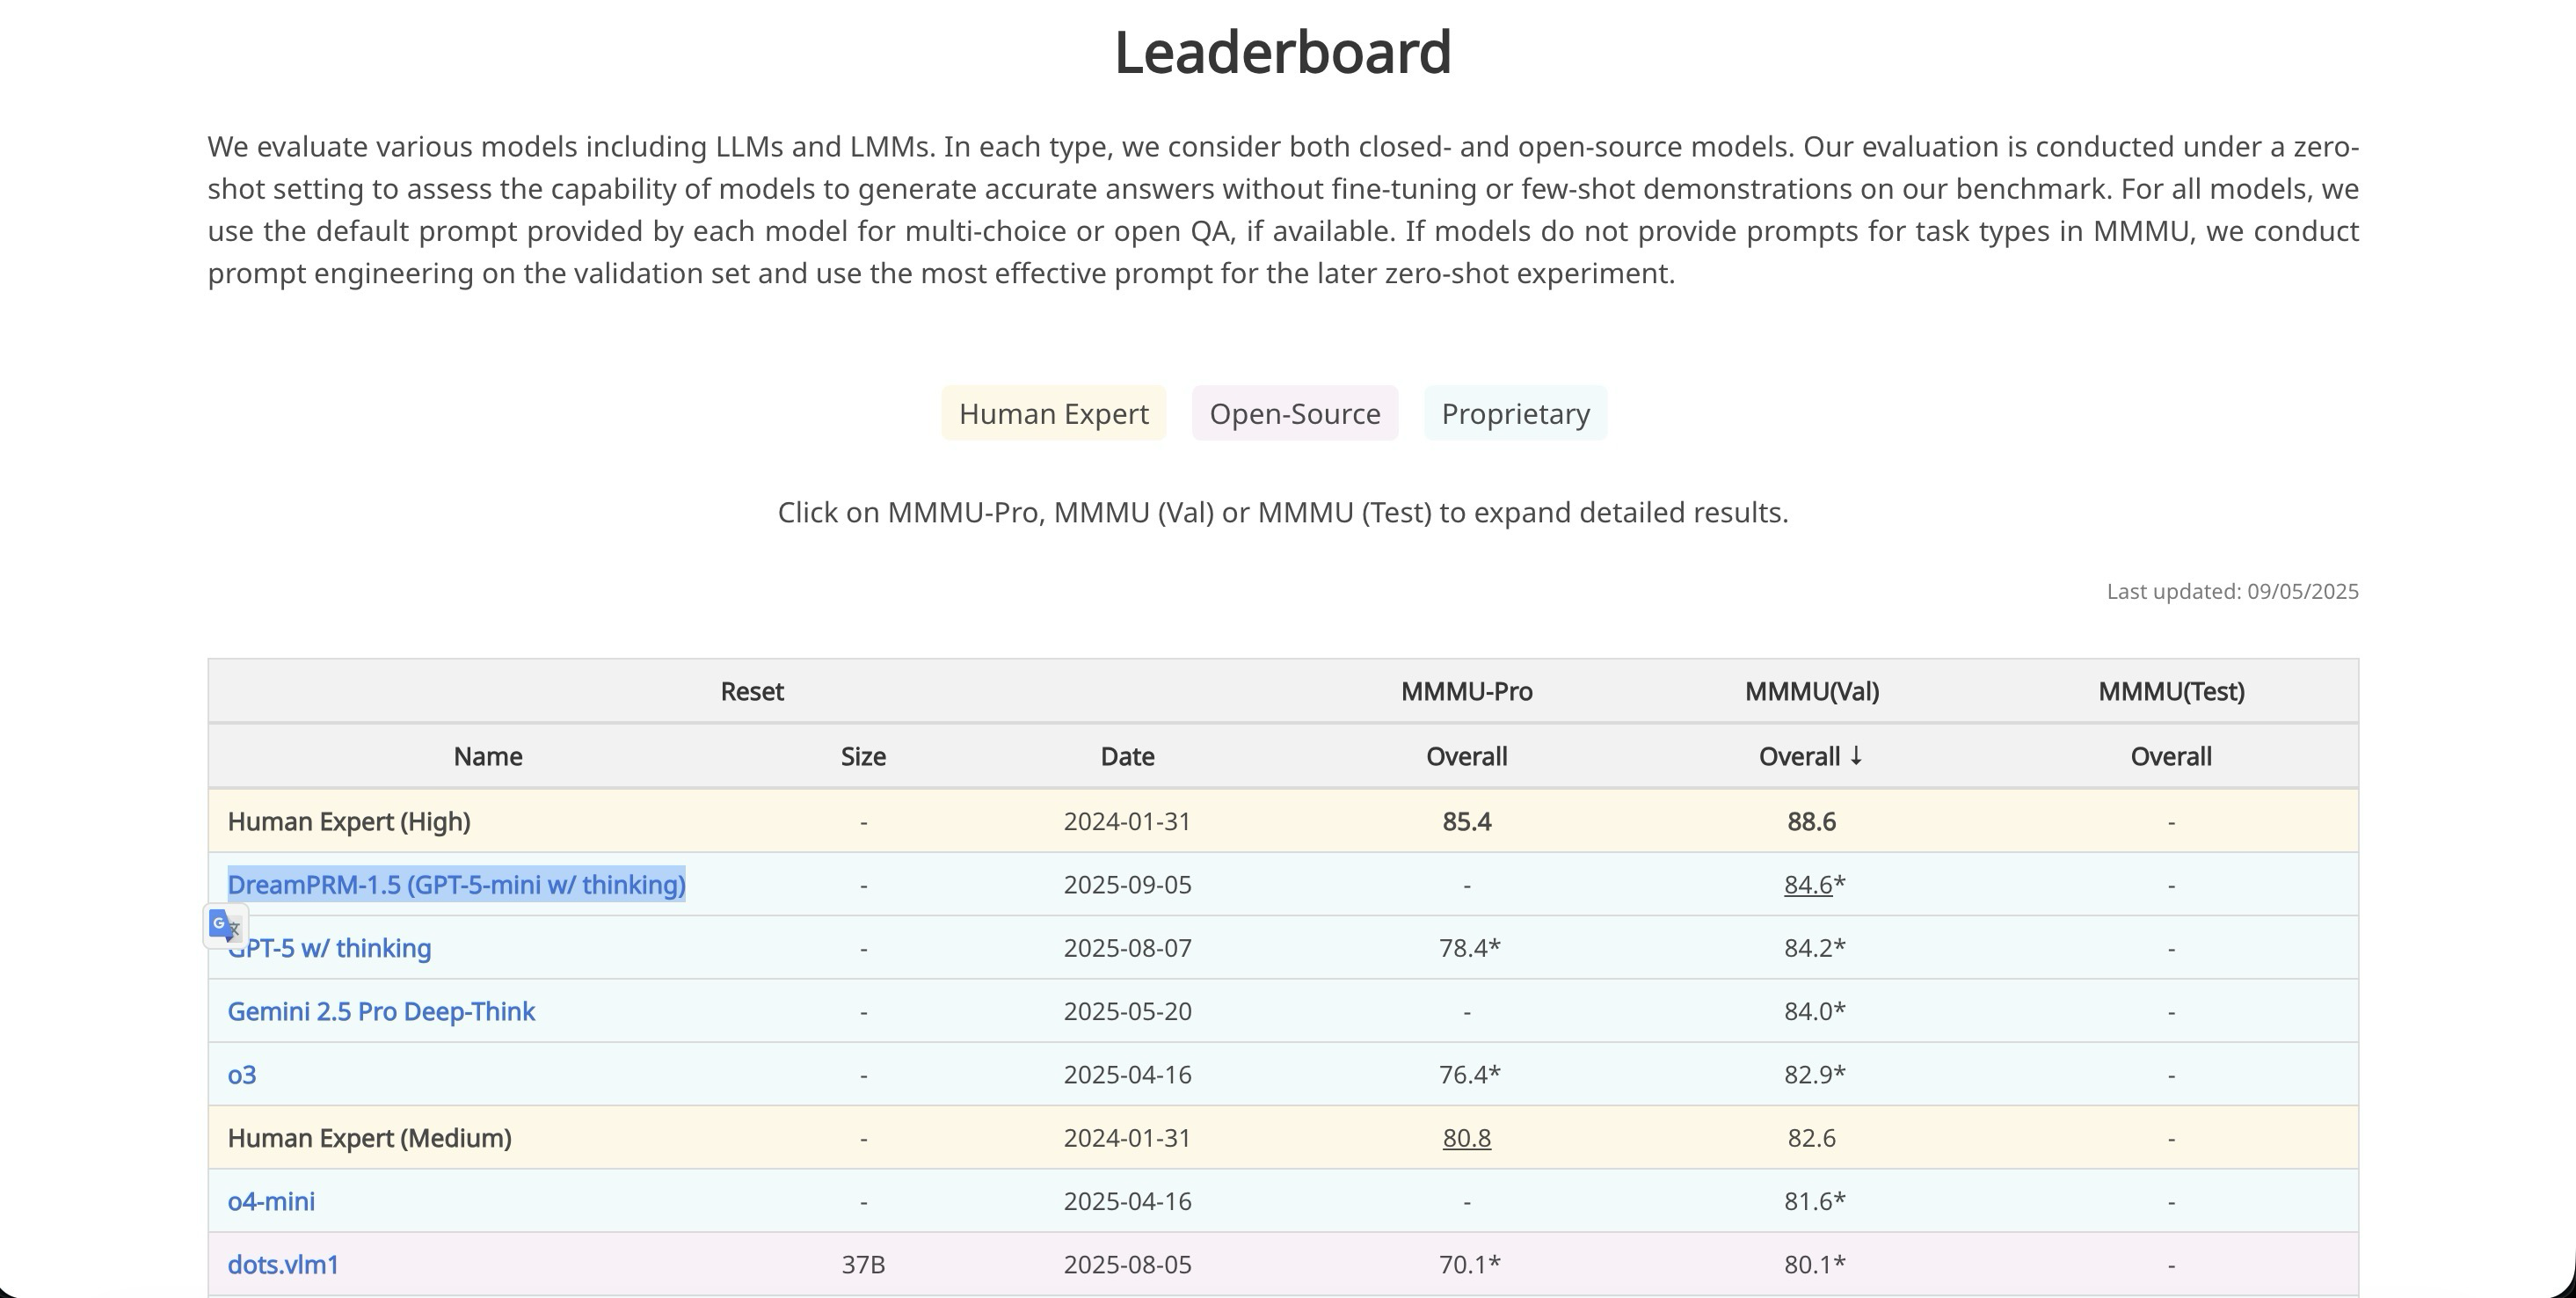
Task: Expand MMMU(Test) detailed results
Action: [2171, 692]
